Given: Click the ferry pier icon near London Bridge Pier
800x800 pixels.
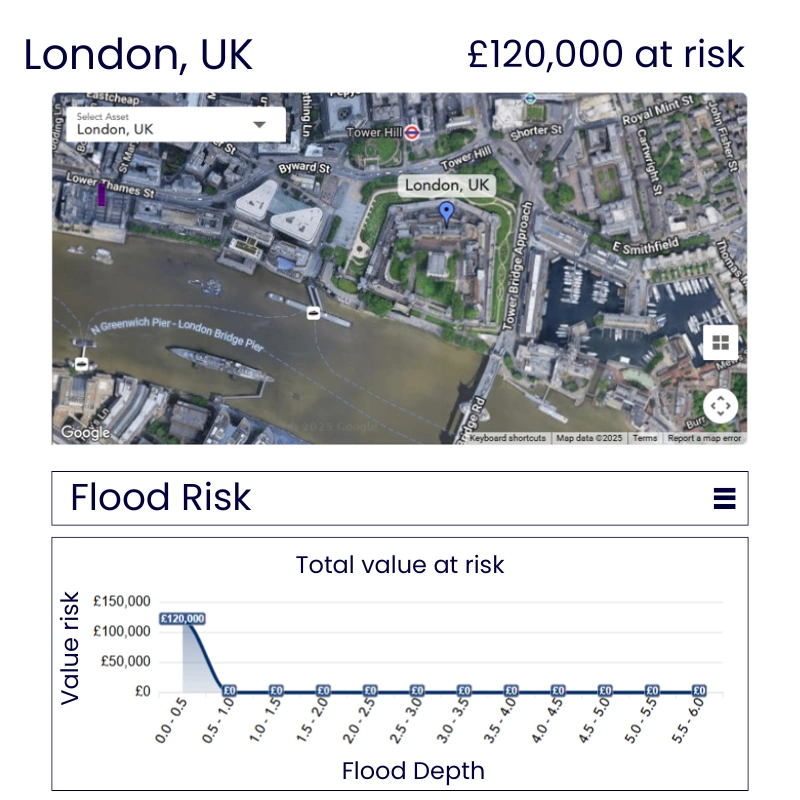Looking at the screenshot, I should [x=314, y=313].
